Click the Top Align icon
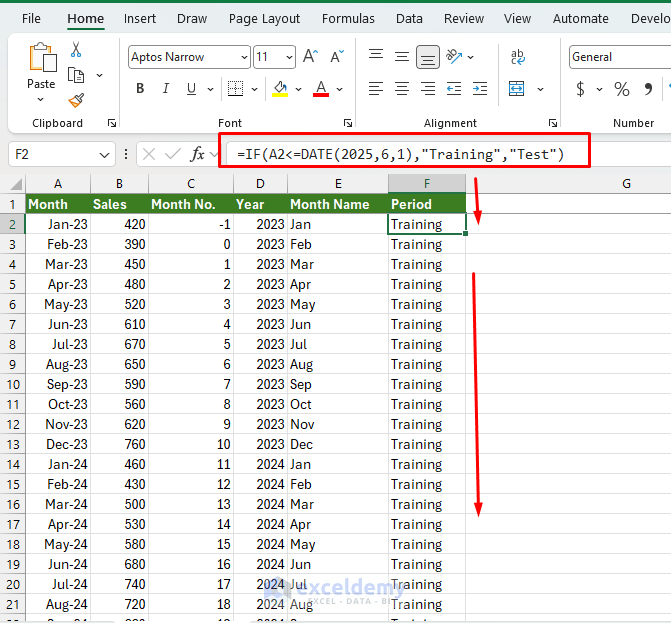 tap(376, 55)
